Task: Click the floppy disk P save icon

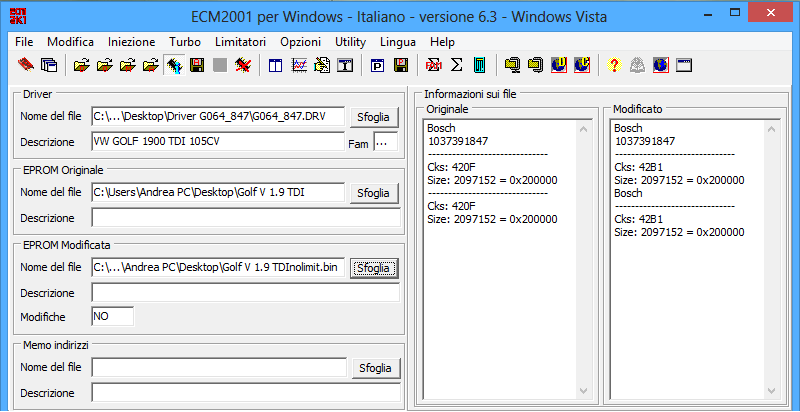Action: click(401, 65)
